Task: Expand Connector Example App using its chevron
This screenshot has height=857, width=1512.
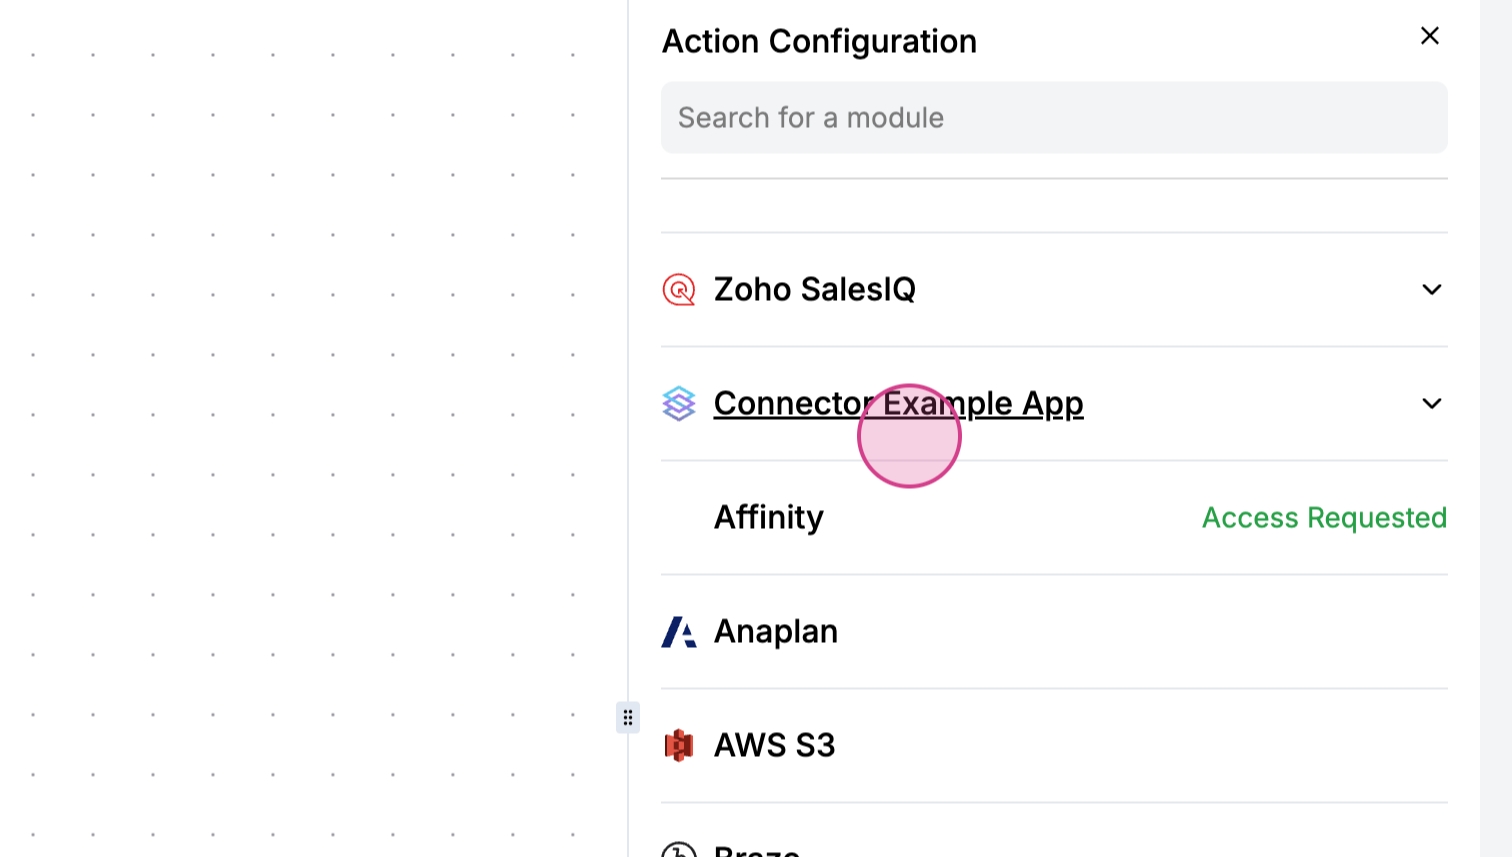Action: [x=1432, y=404]
